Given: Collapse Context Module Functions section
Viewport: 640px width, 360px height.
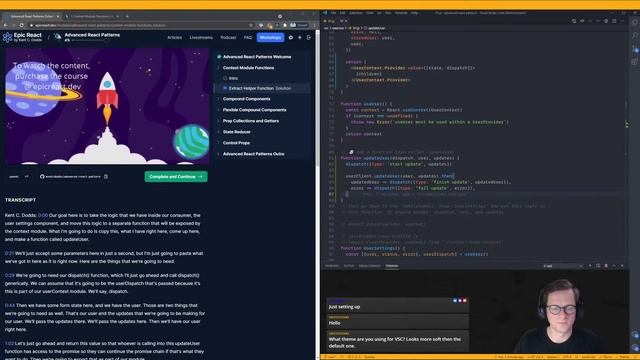Looking at the screenshot, I should 248,68.
